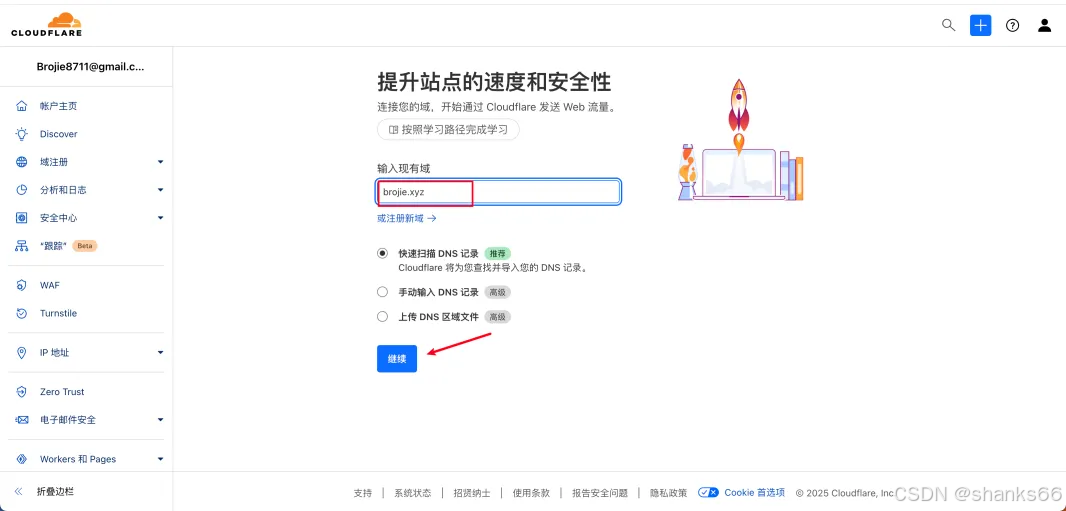Open Cookie 首选项 link text
The image size is (1066, 511).
pos(755,493)
